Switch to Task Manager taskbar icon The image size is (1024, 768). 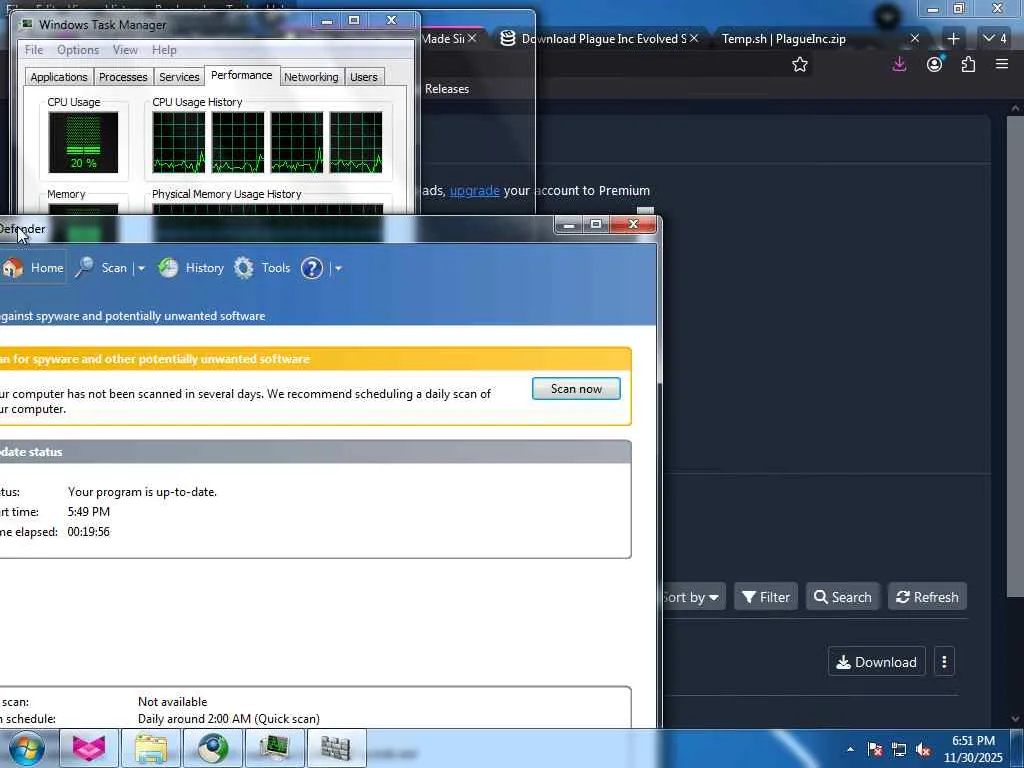click(x=274, y=748)
